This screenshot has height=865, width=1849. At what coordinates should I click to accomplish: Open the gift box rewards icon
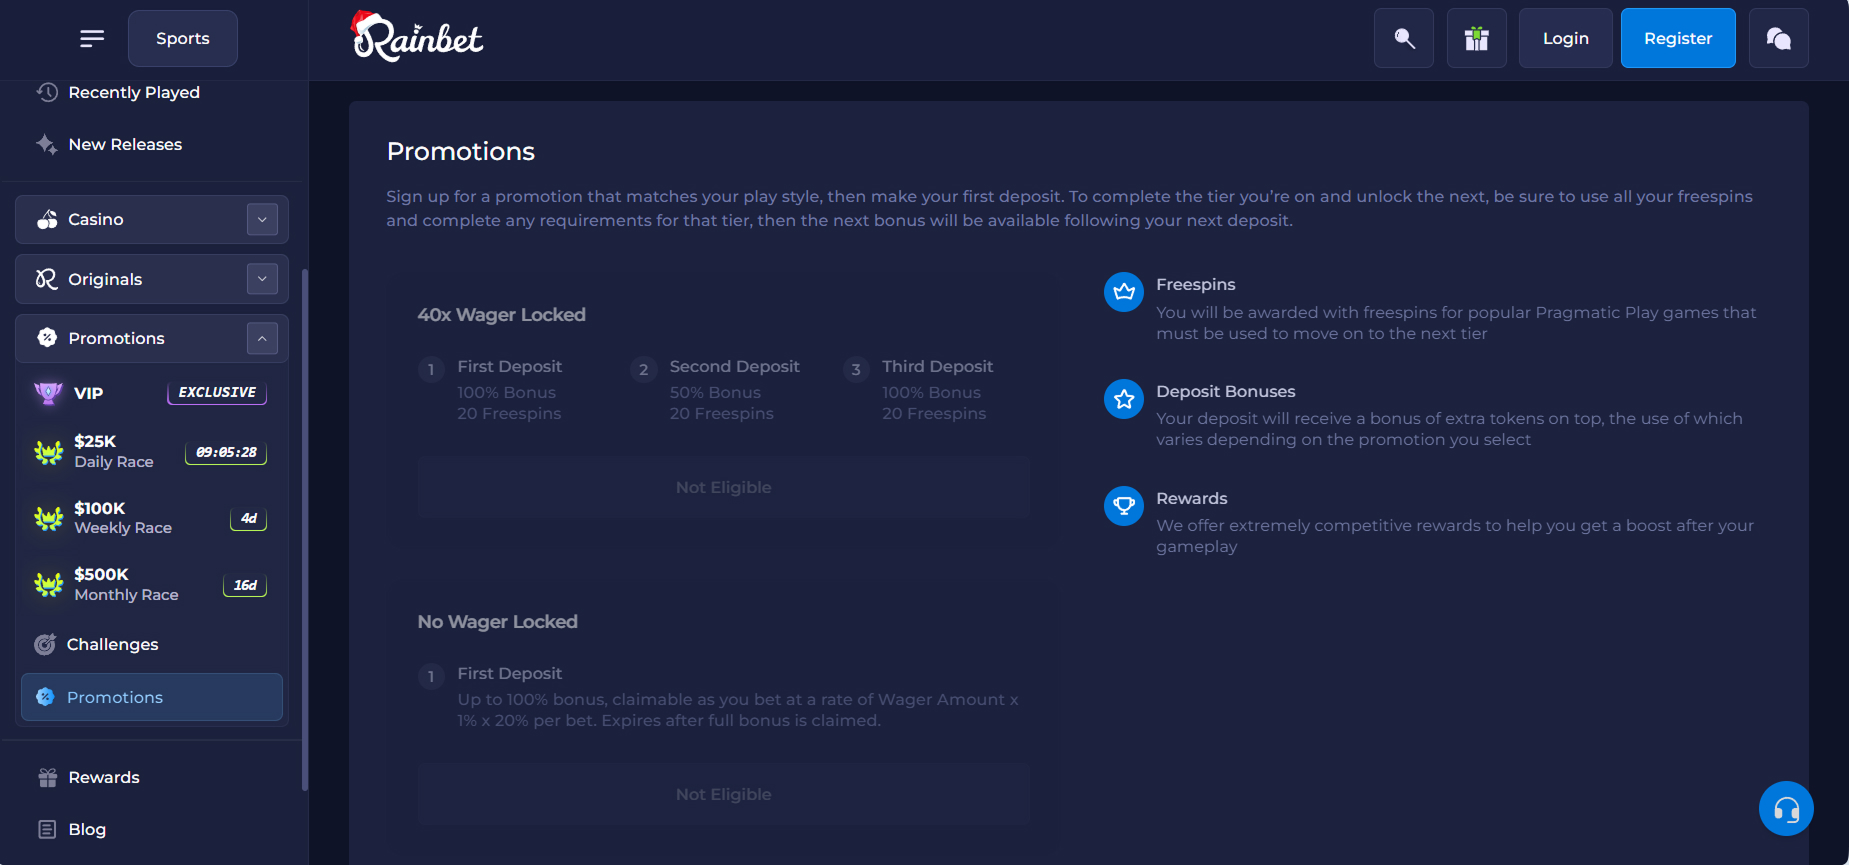[x=1476, y=38]
